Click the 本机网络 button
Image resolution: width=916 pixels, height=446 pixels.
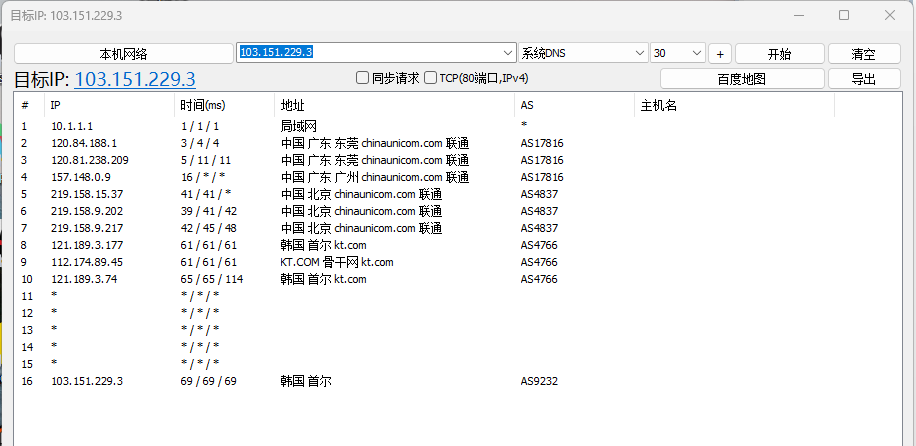coord(123,54)
